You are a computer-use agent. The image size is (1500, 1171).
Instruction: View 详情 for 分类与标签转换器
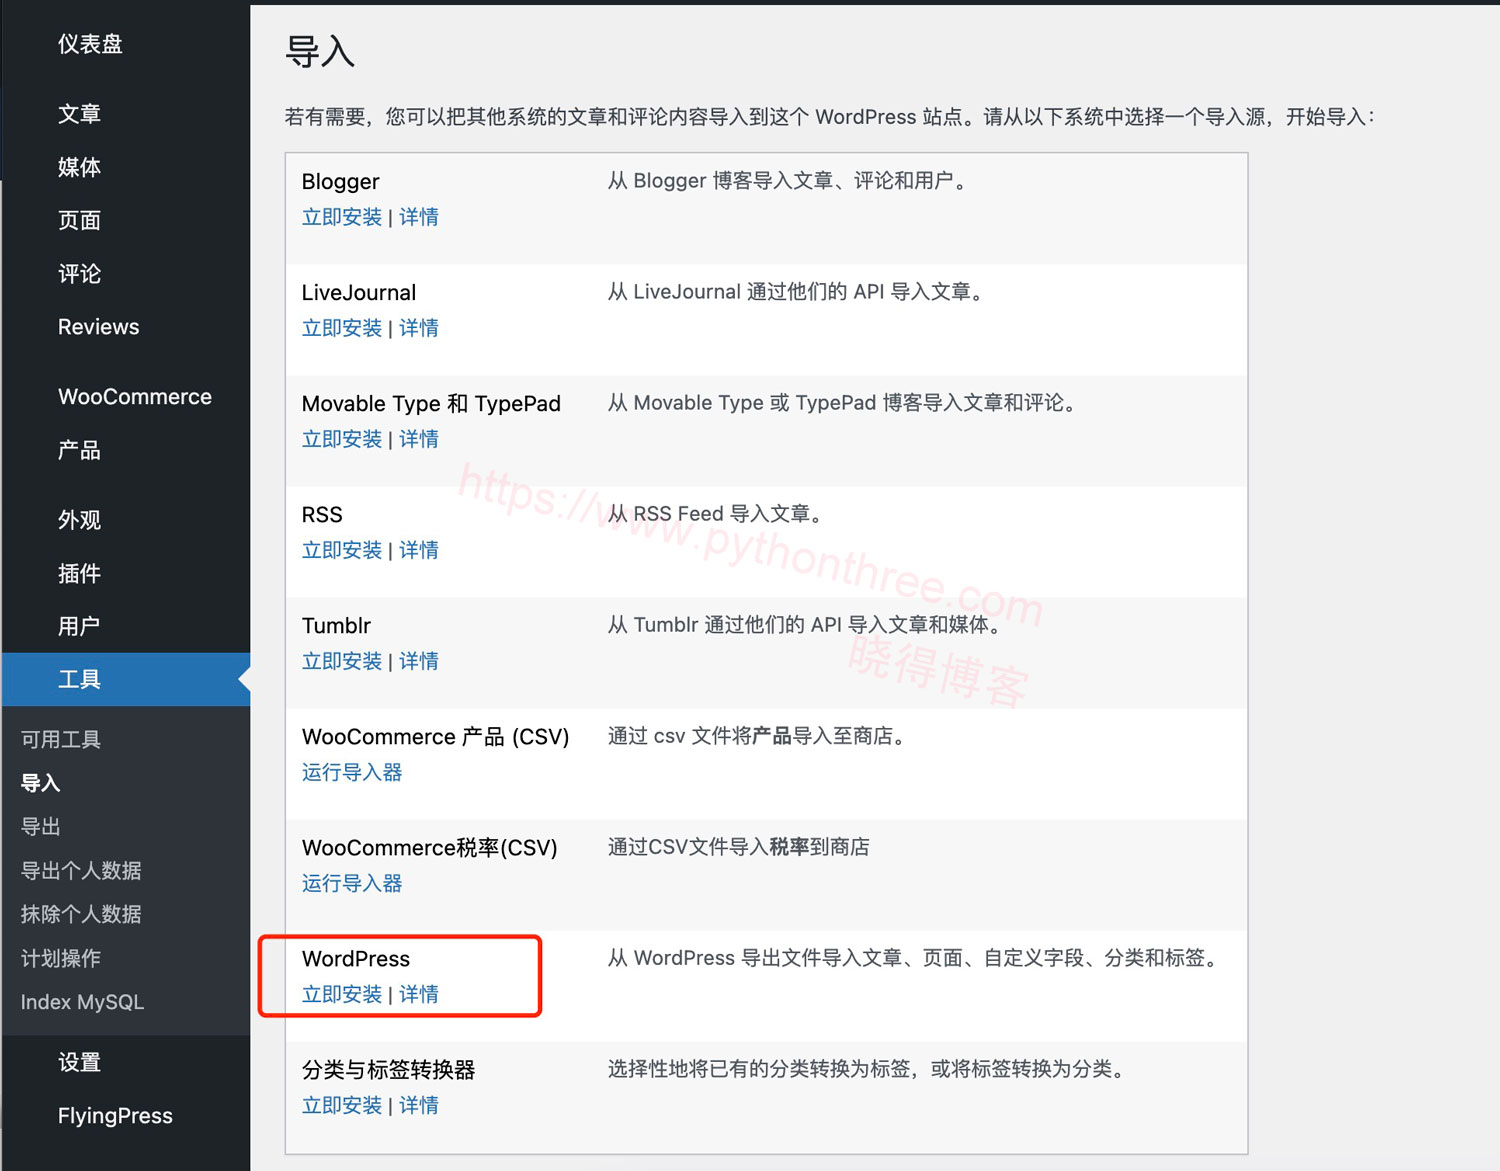click(419, 1105)
